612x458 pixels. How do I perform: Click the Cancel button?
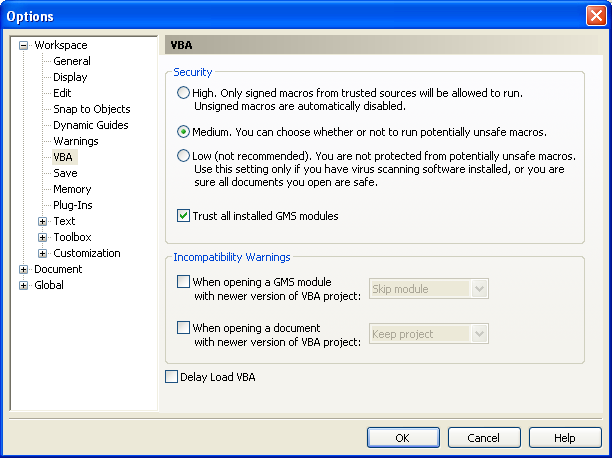(484, 438)
